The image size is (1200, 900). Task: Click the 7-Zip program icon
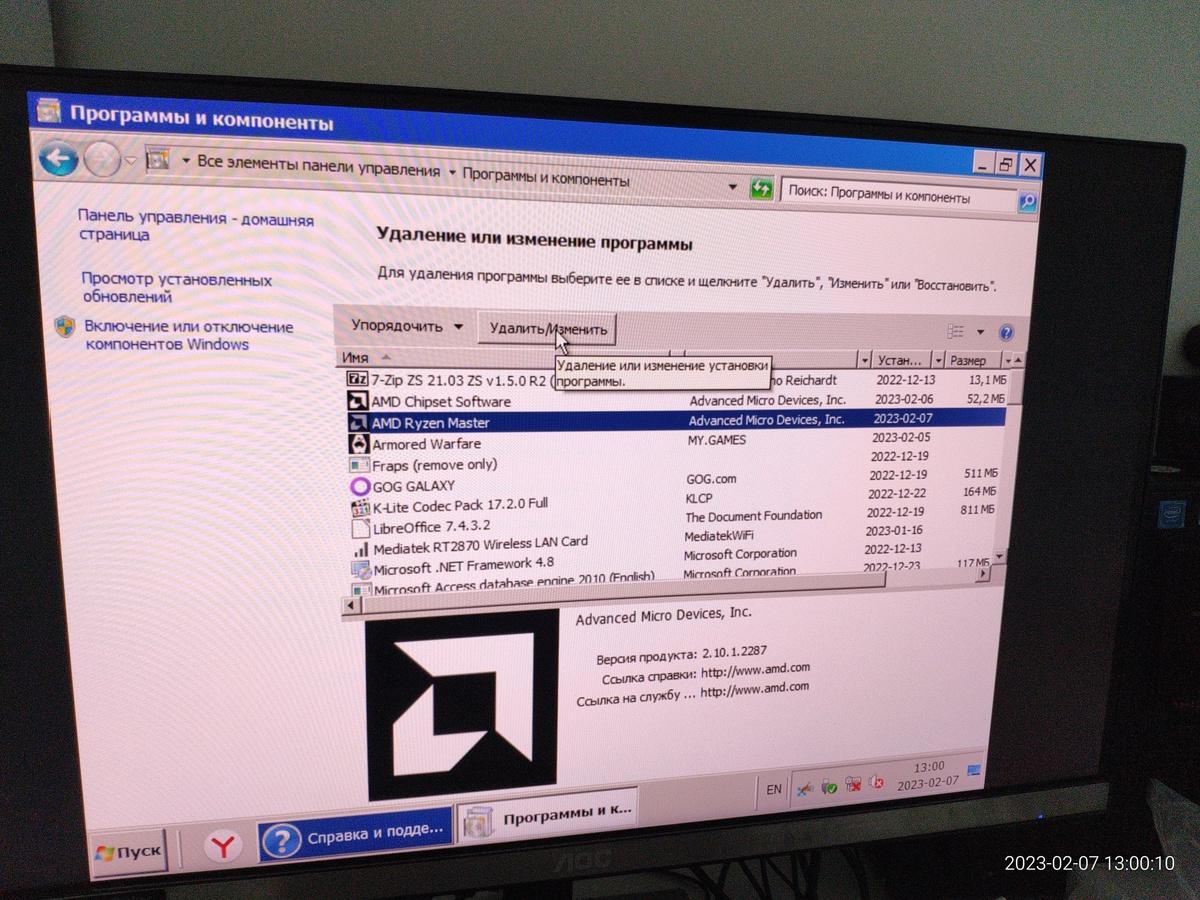click(357, 378)
